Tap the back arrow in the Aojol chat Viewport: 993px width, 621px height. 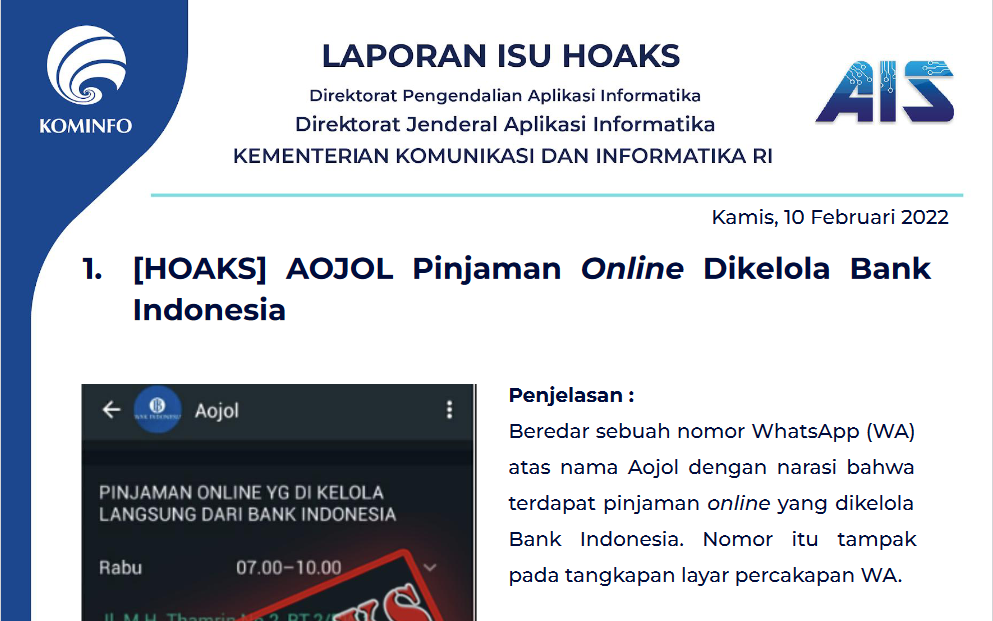pos(111,410)
